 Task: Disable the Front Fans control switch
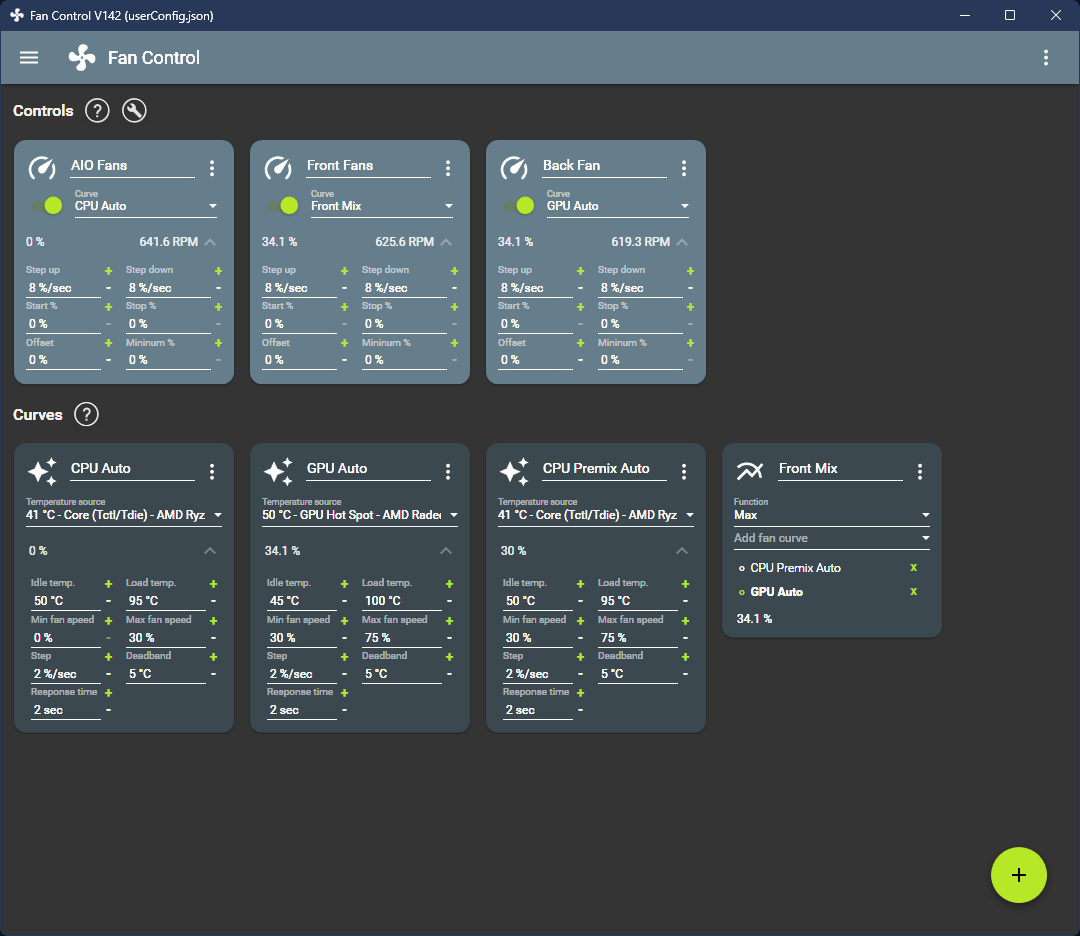coord(283,205)
